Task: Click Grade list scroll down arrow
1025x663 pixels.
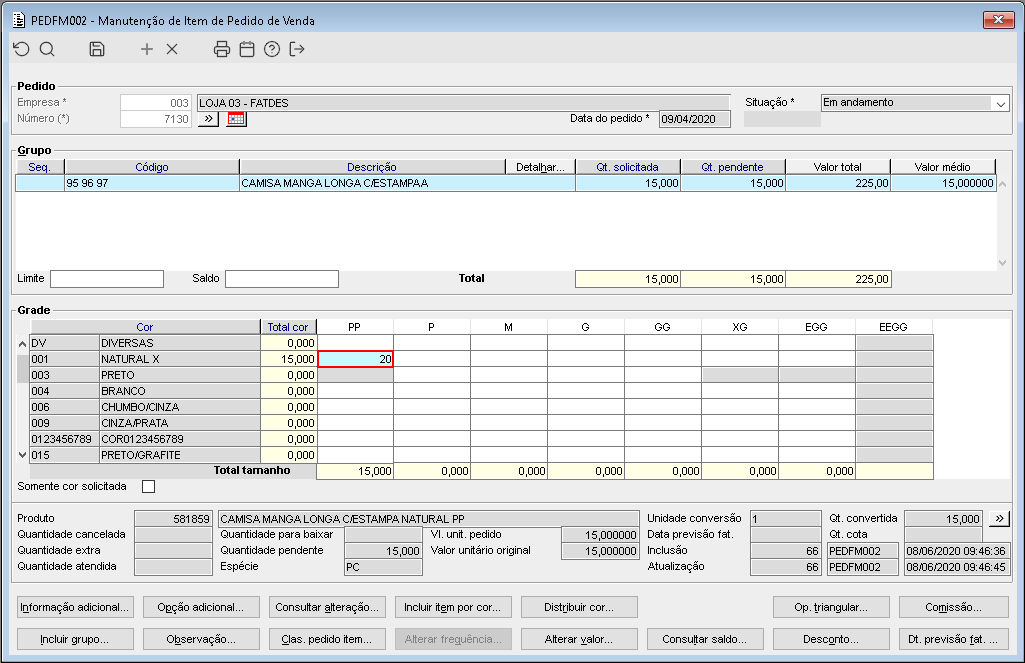Action: tap(22, 455)
